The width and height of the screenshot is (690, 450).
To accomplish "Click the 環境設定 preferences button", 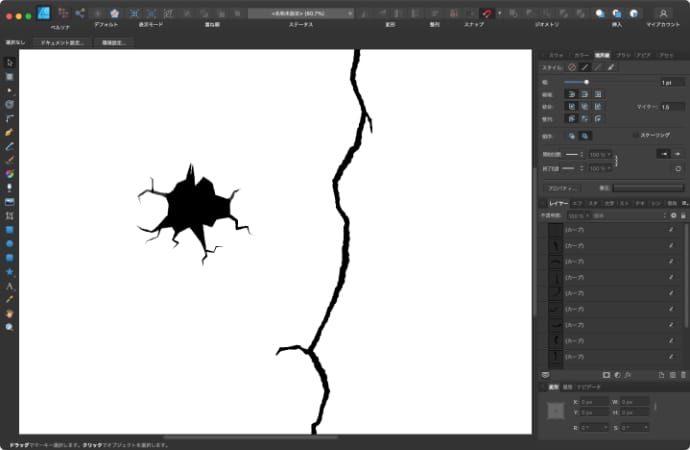I will [x=113, y=43].
